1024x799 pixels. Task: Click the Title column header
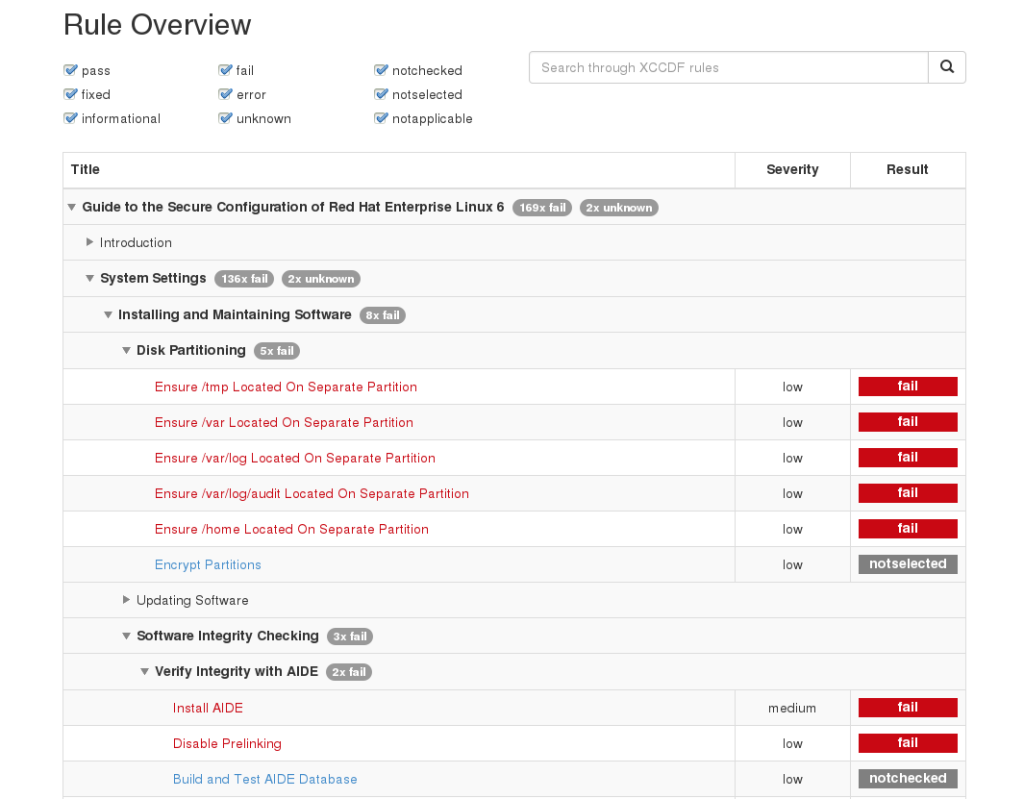86,169
